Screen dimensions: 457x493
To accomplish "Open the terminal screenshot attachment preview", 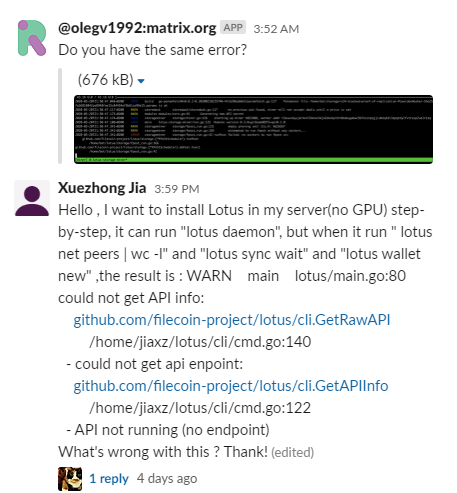I will (x=253, y=129).
